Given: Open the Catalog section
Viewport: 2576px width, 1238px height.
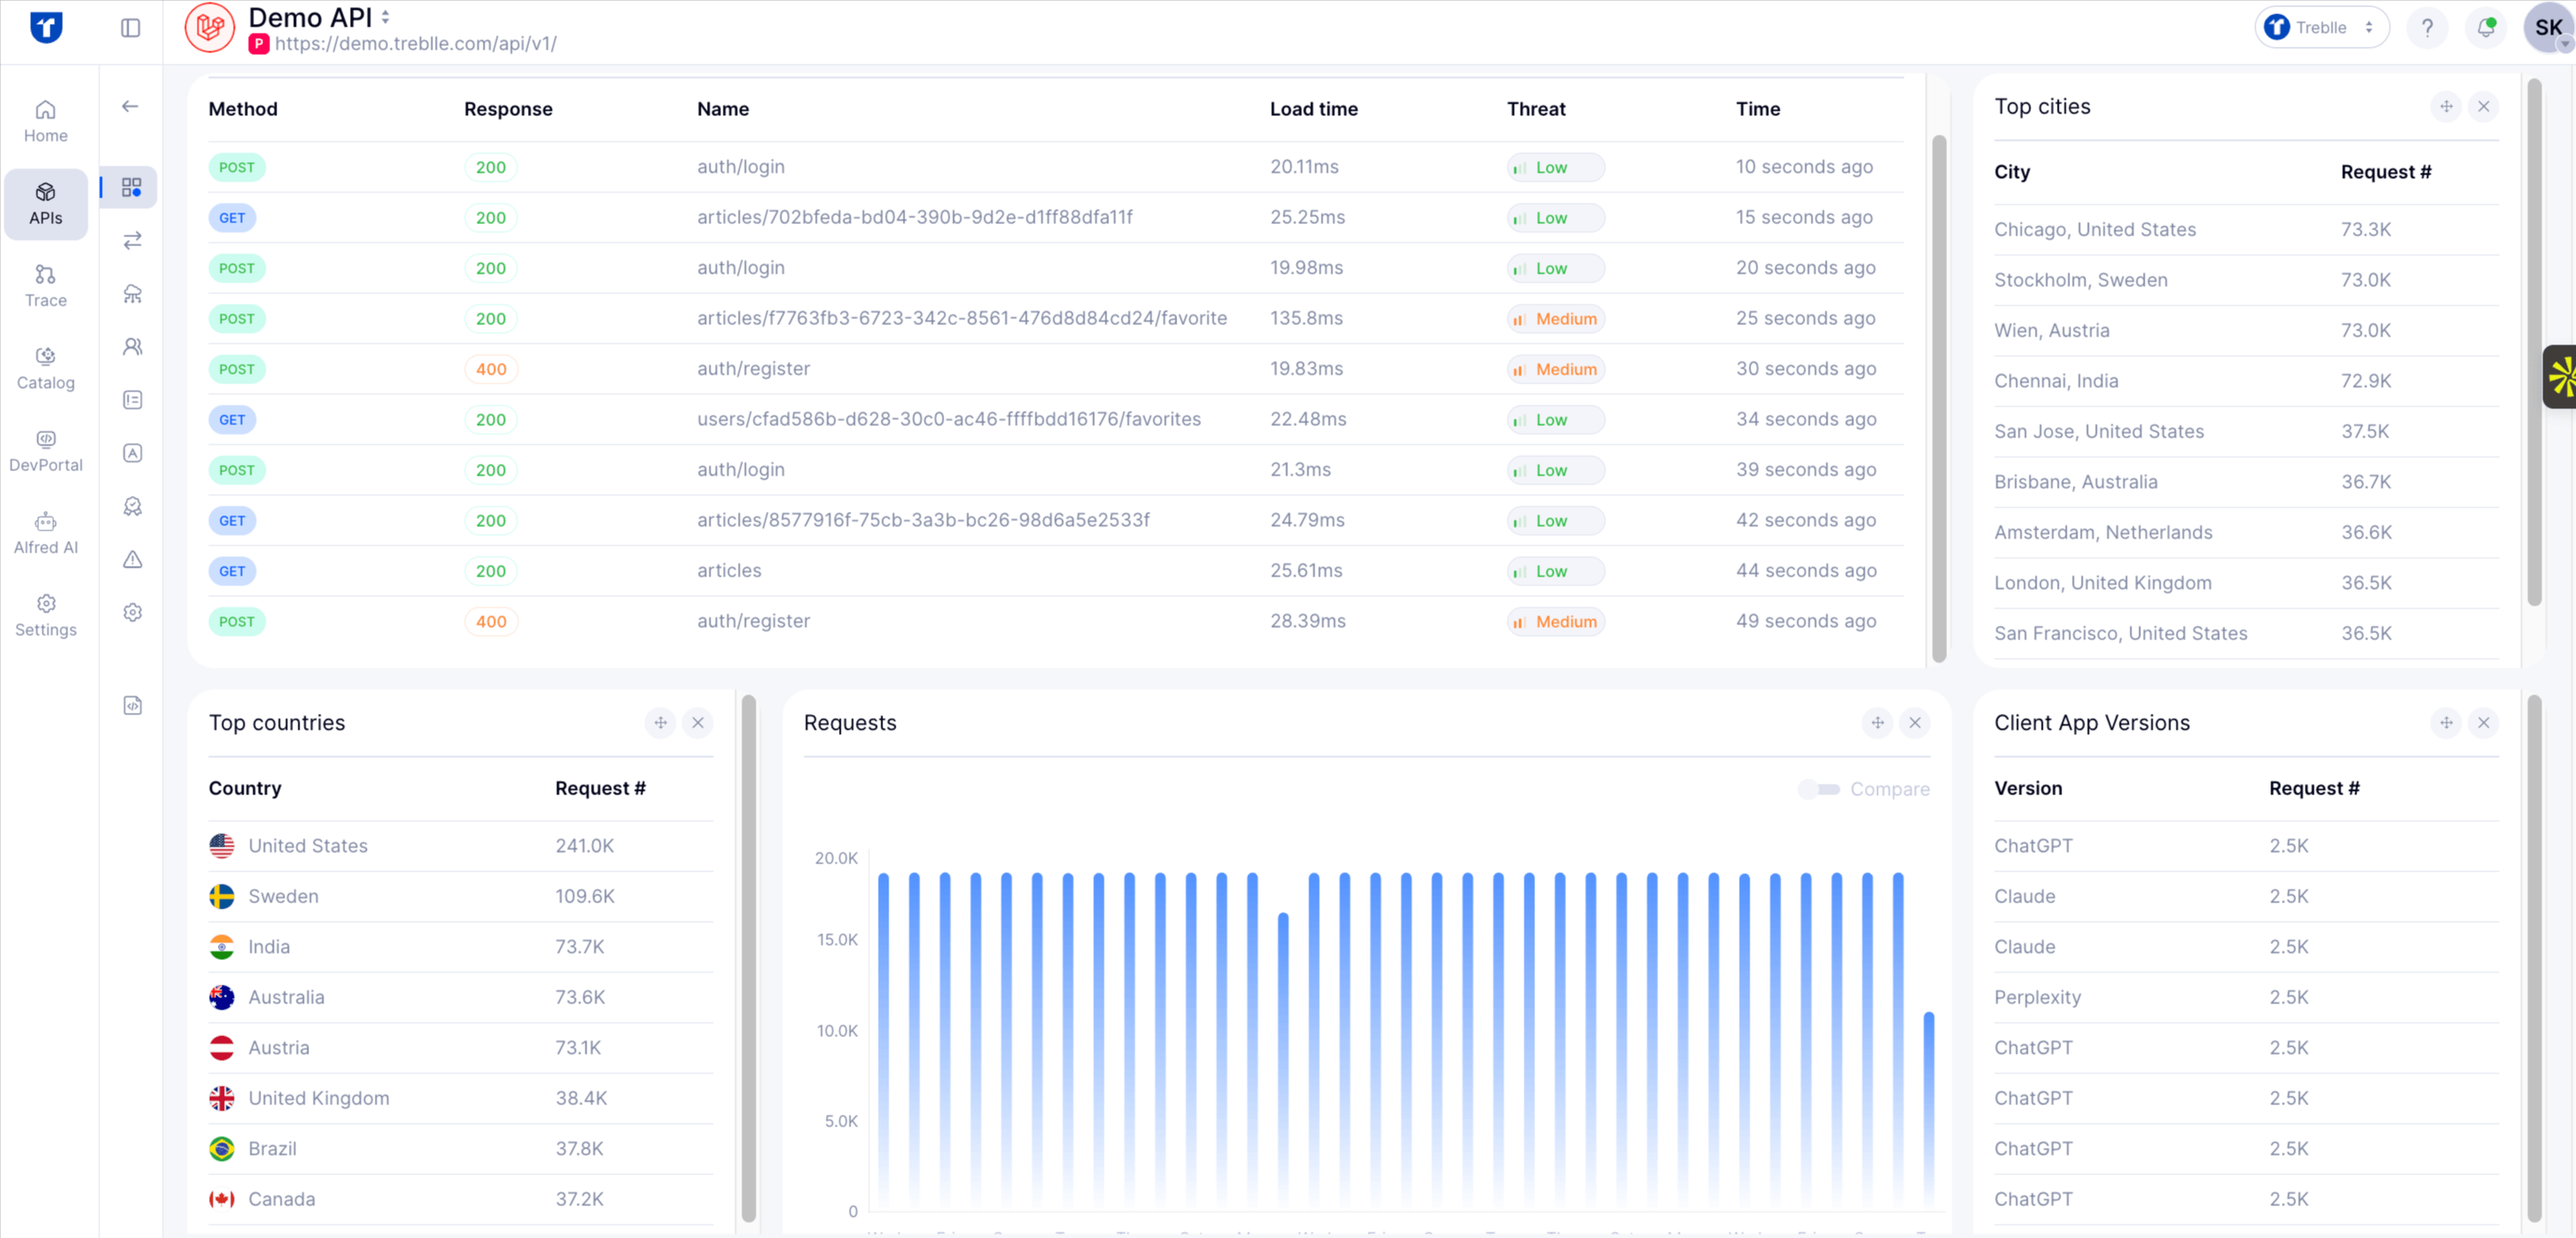Looking at the screenshot, I should point(45,367).
